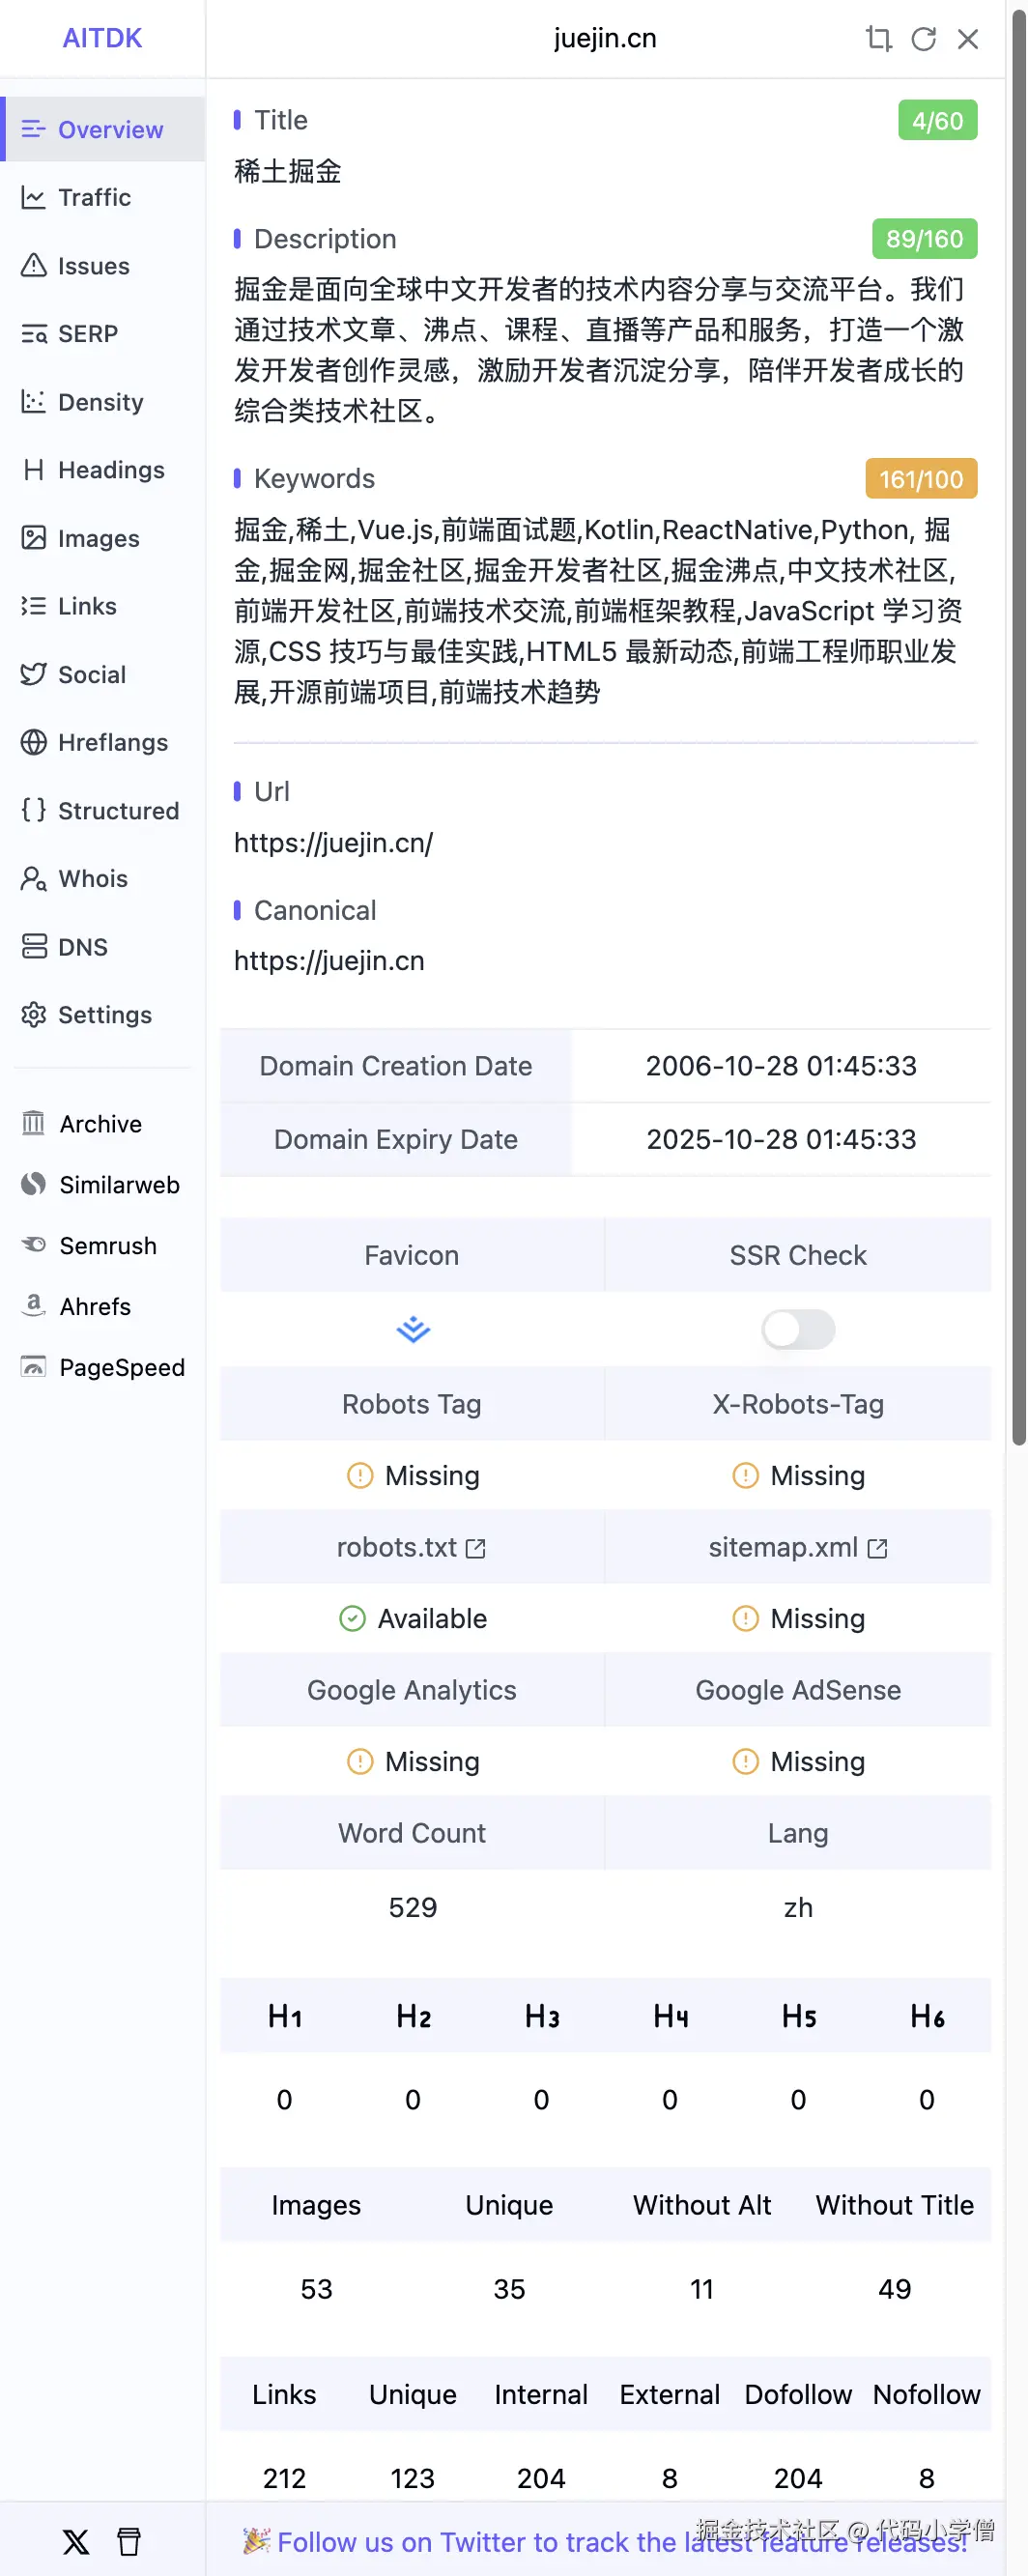1028x2576 pixels.
Task: Open the sitemap.xml external link
Action: click(877, 1548)
